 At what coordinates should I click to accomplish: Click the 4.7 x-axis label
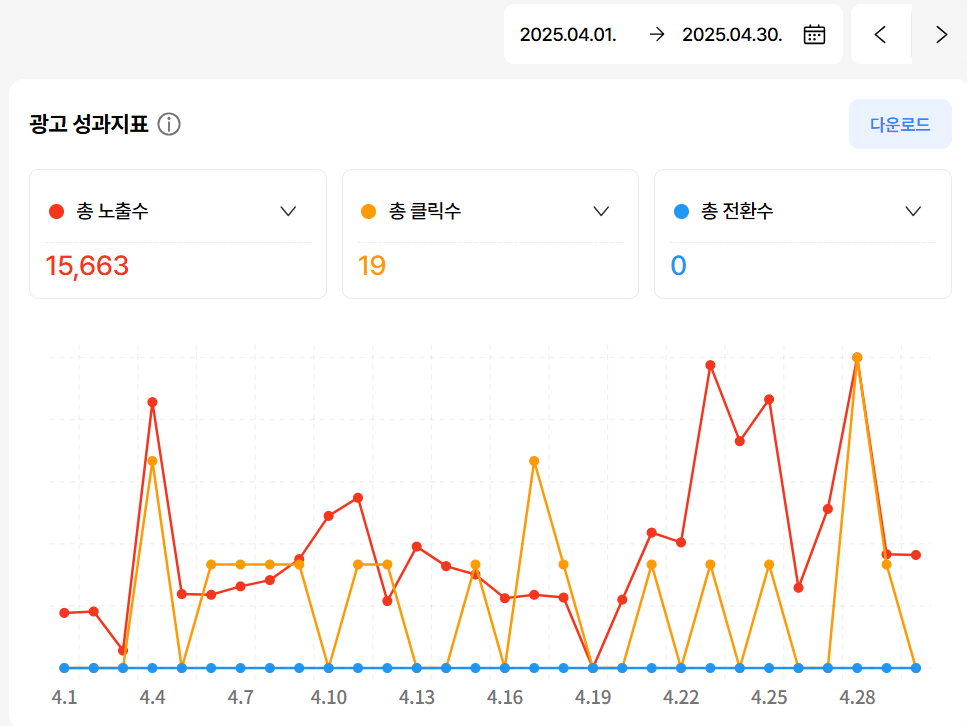(x=241, y=698)
